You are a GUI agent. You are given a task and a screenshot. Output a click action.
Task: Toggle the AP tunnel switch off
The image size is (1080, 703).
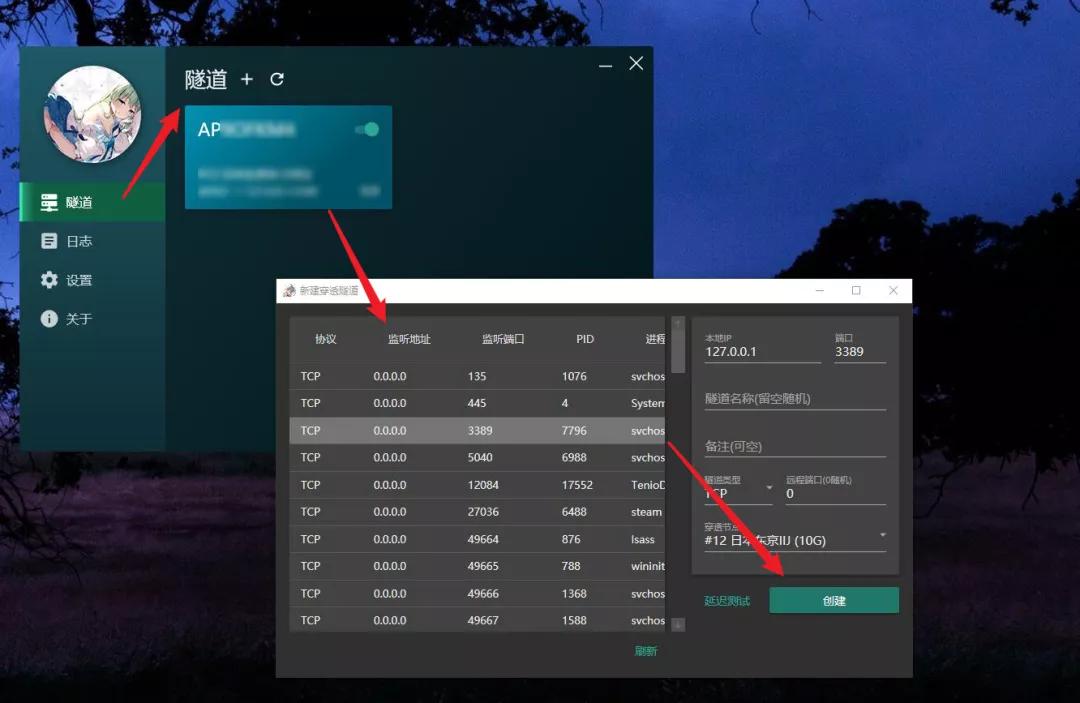pyautogui.click(x=368, y=130)
